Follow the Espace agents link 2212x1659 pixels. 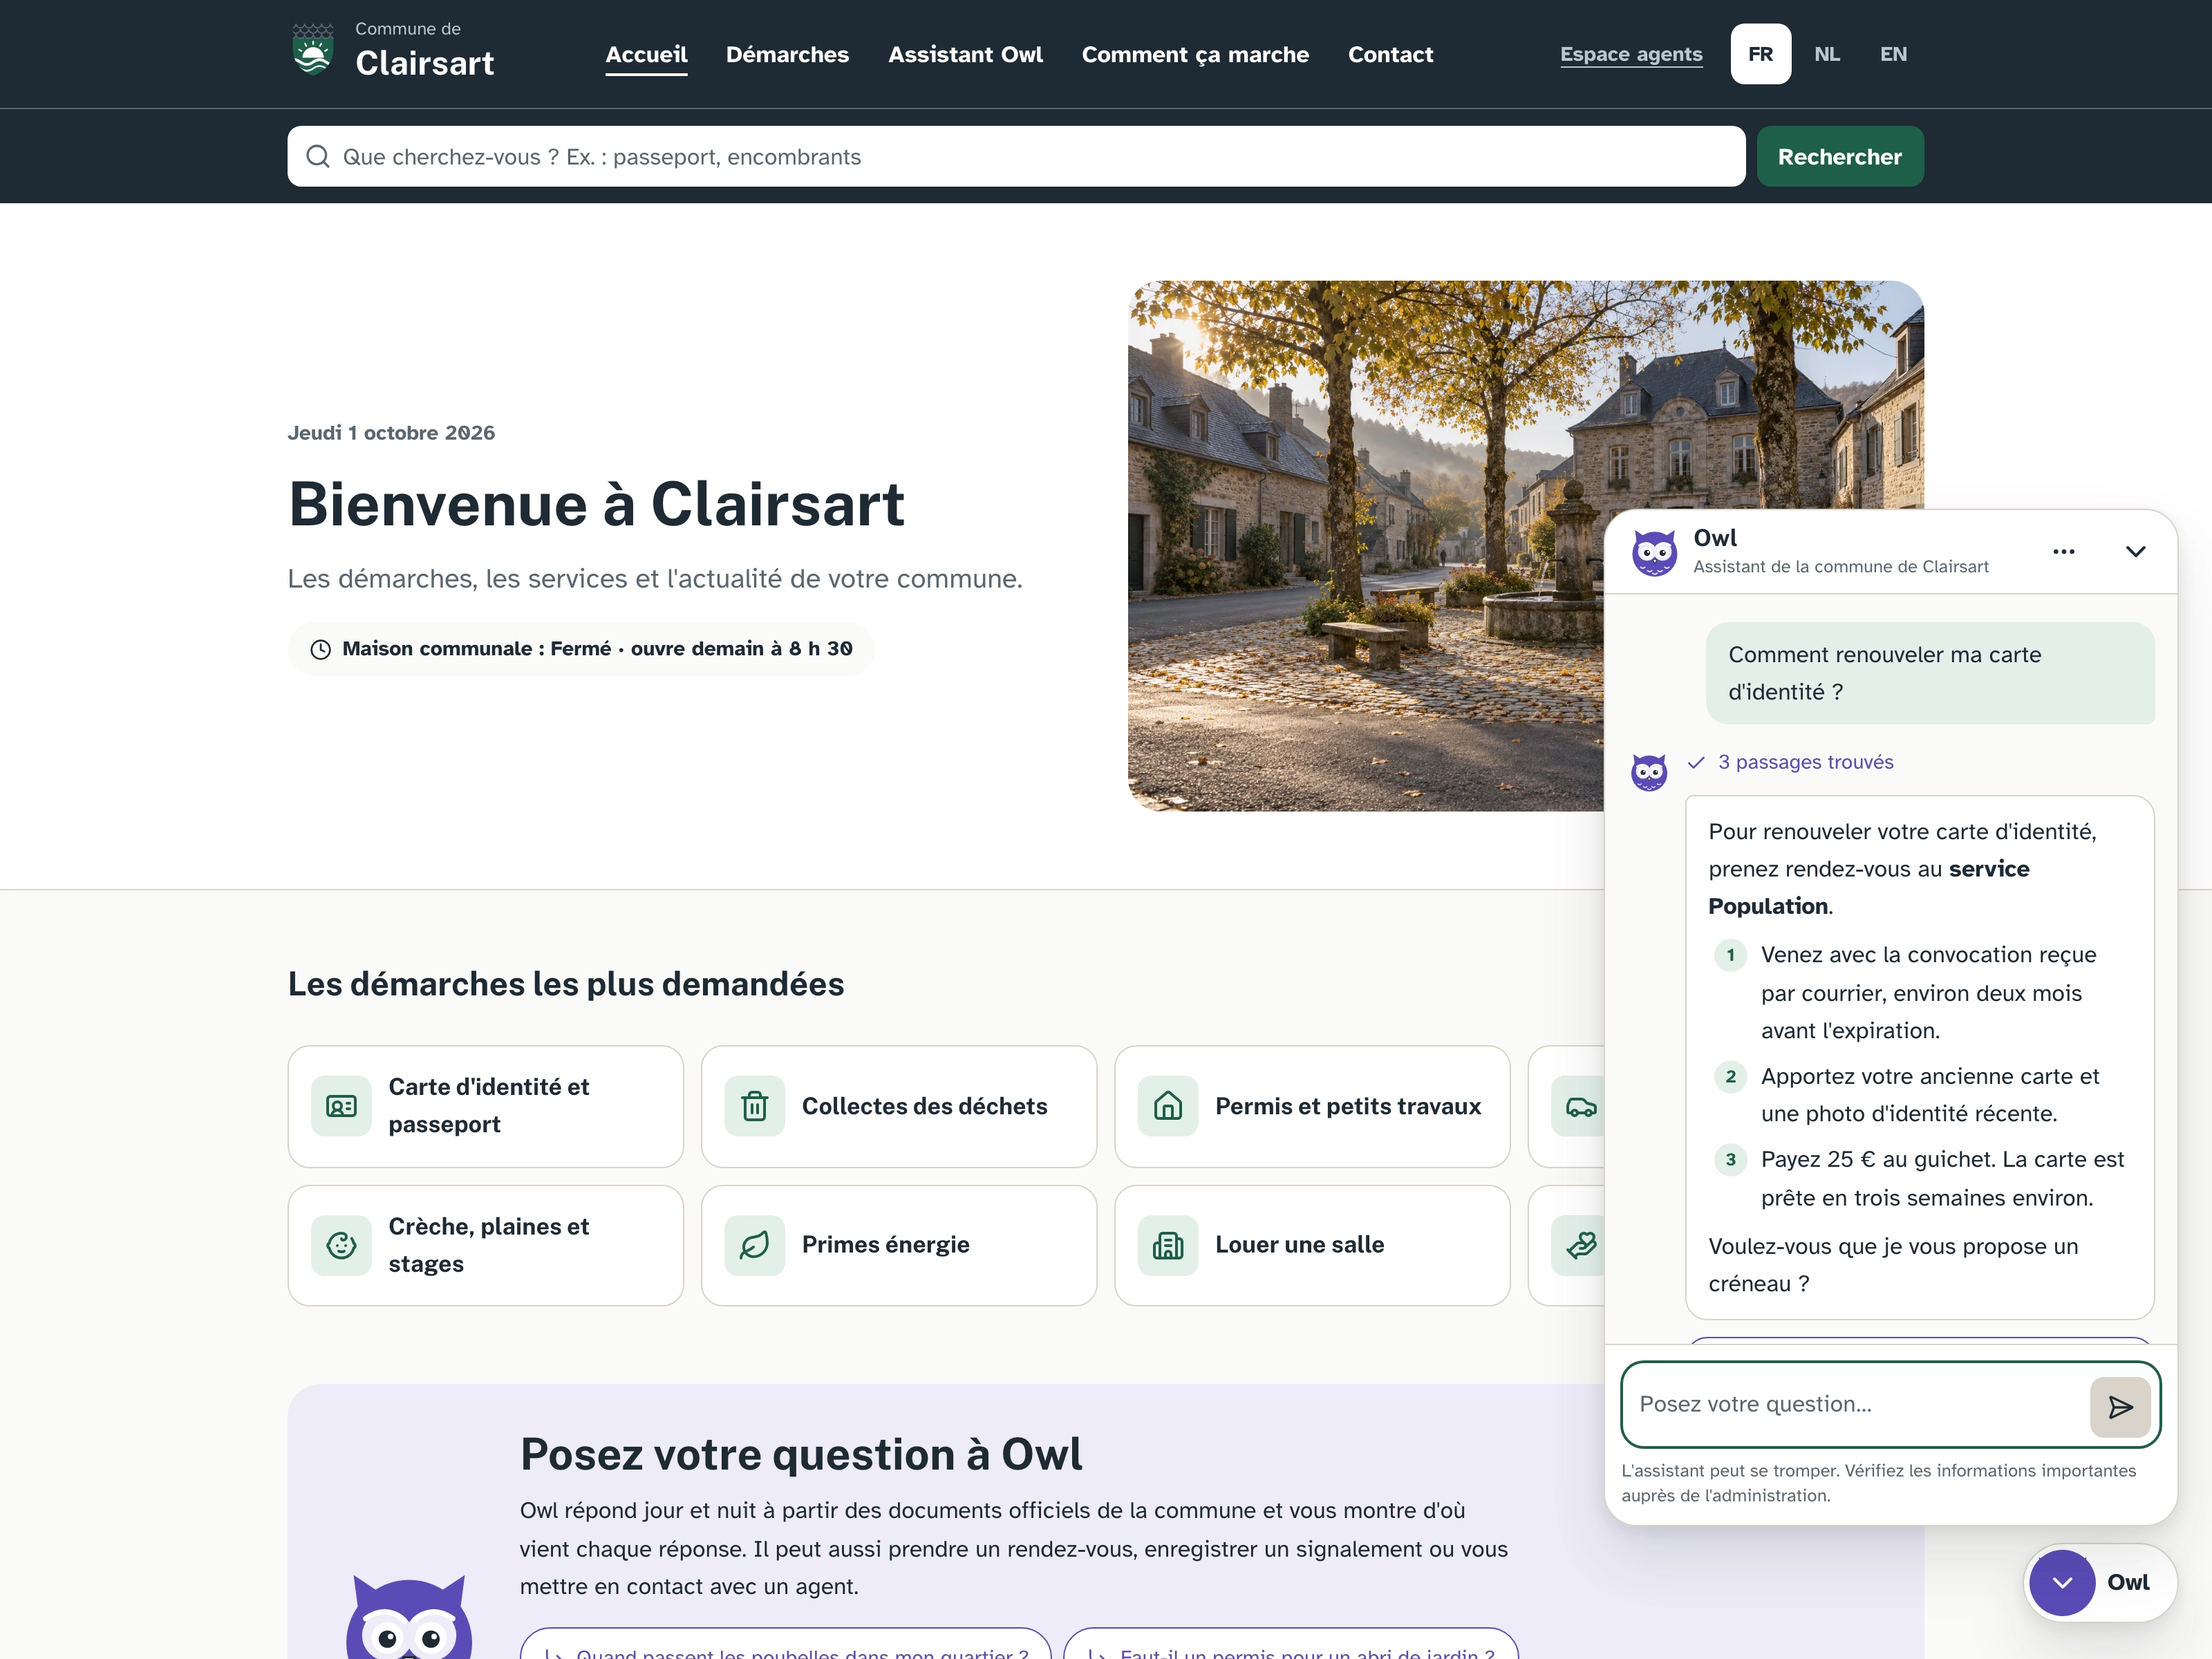click(1631, 54)
